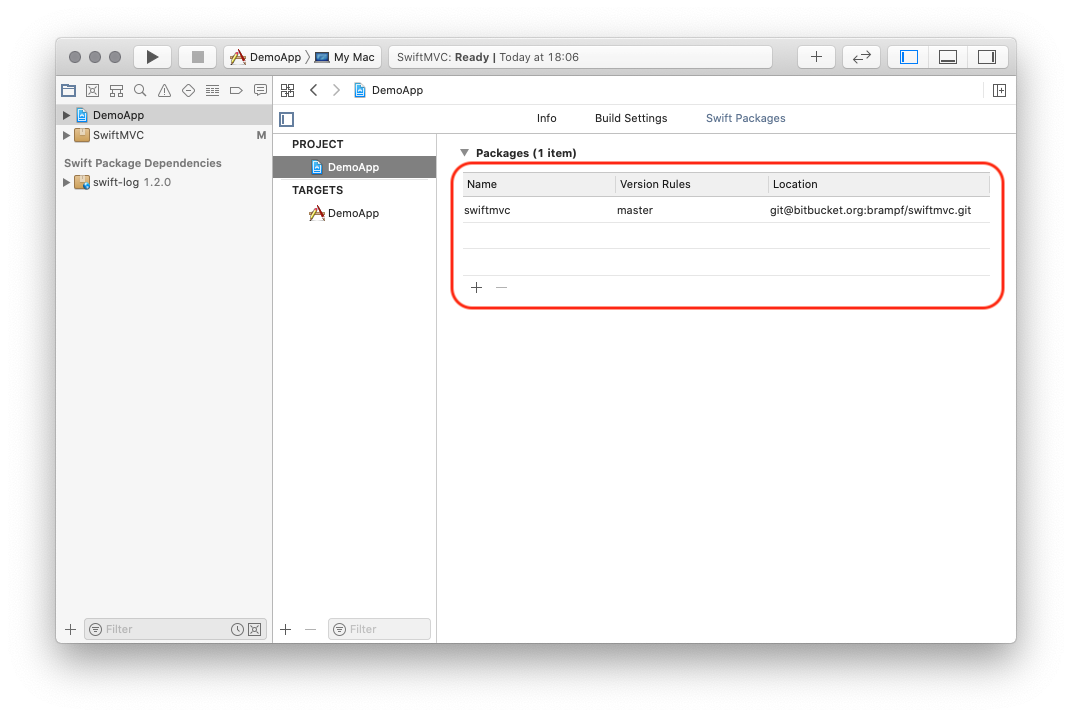This screenshot has width=1072, height=717.
Task: Open the Source Control navigator
Action: [x=92, y=90]
